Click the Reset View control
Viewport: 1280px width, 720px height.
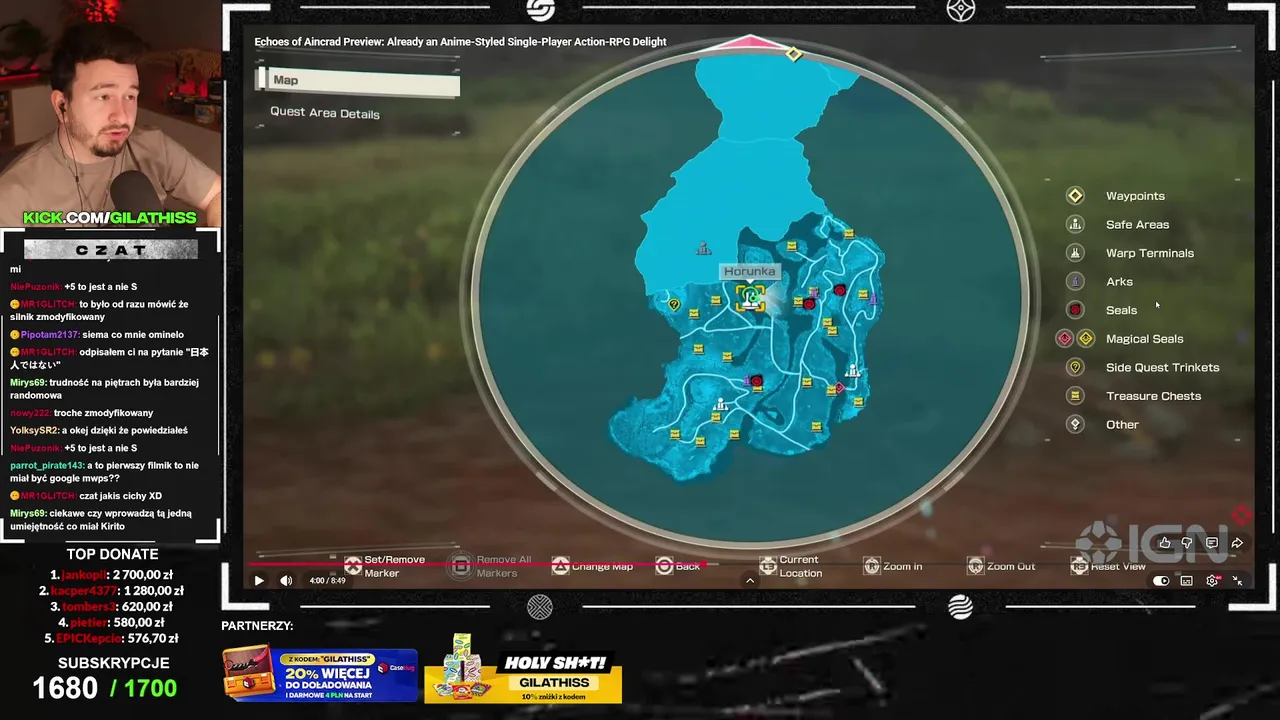[1108, 566]
